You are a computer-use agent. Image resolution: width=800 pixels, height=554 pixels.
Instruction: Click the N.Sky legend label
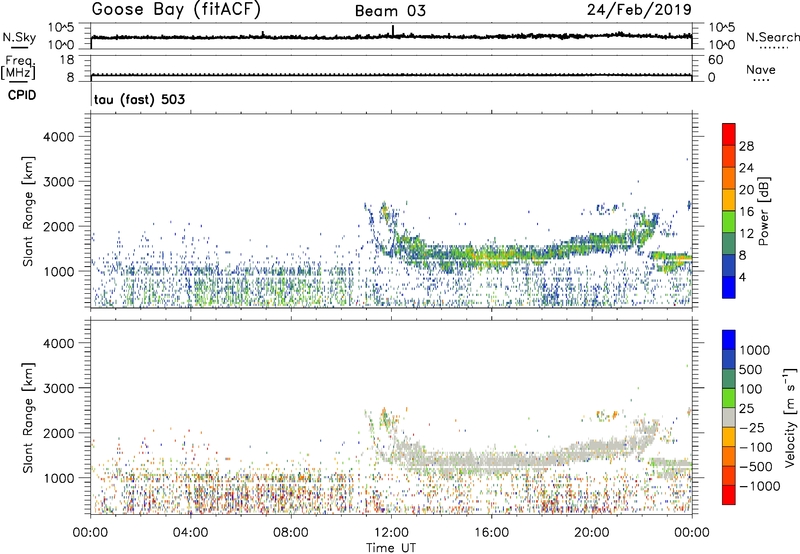19,37
